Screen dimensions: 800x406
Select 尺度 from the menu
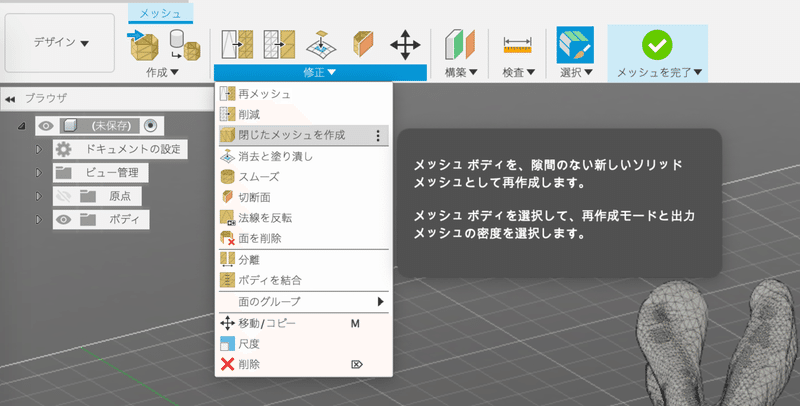[x=304, y=344]
